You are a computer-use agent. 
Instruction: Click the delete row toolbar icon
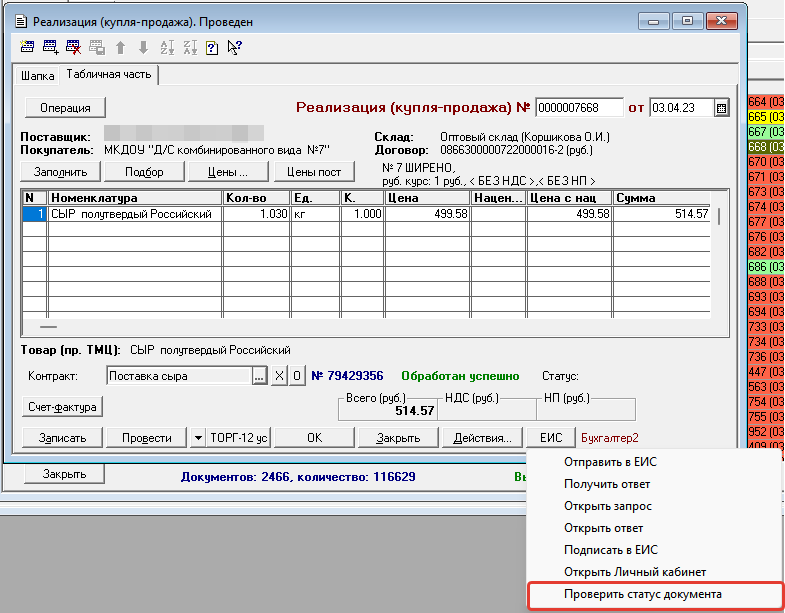[x=73, y=47]
